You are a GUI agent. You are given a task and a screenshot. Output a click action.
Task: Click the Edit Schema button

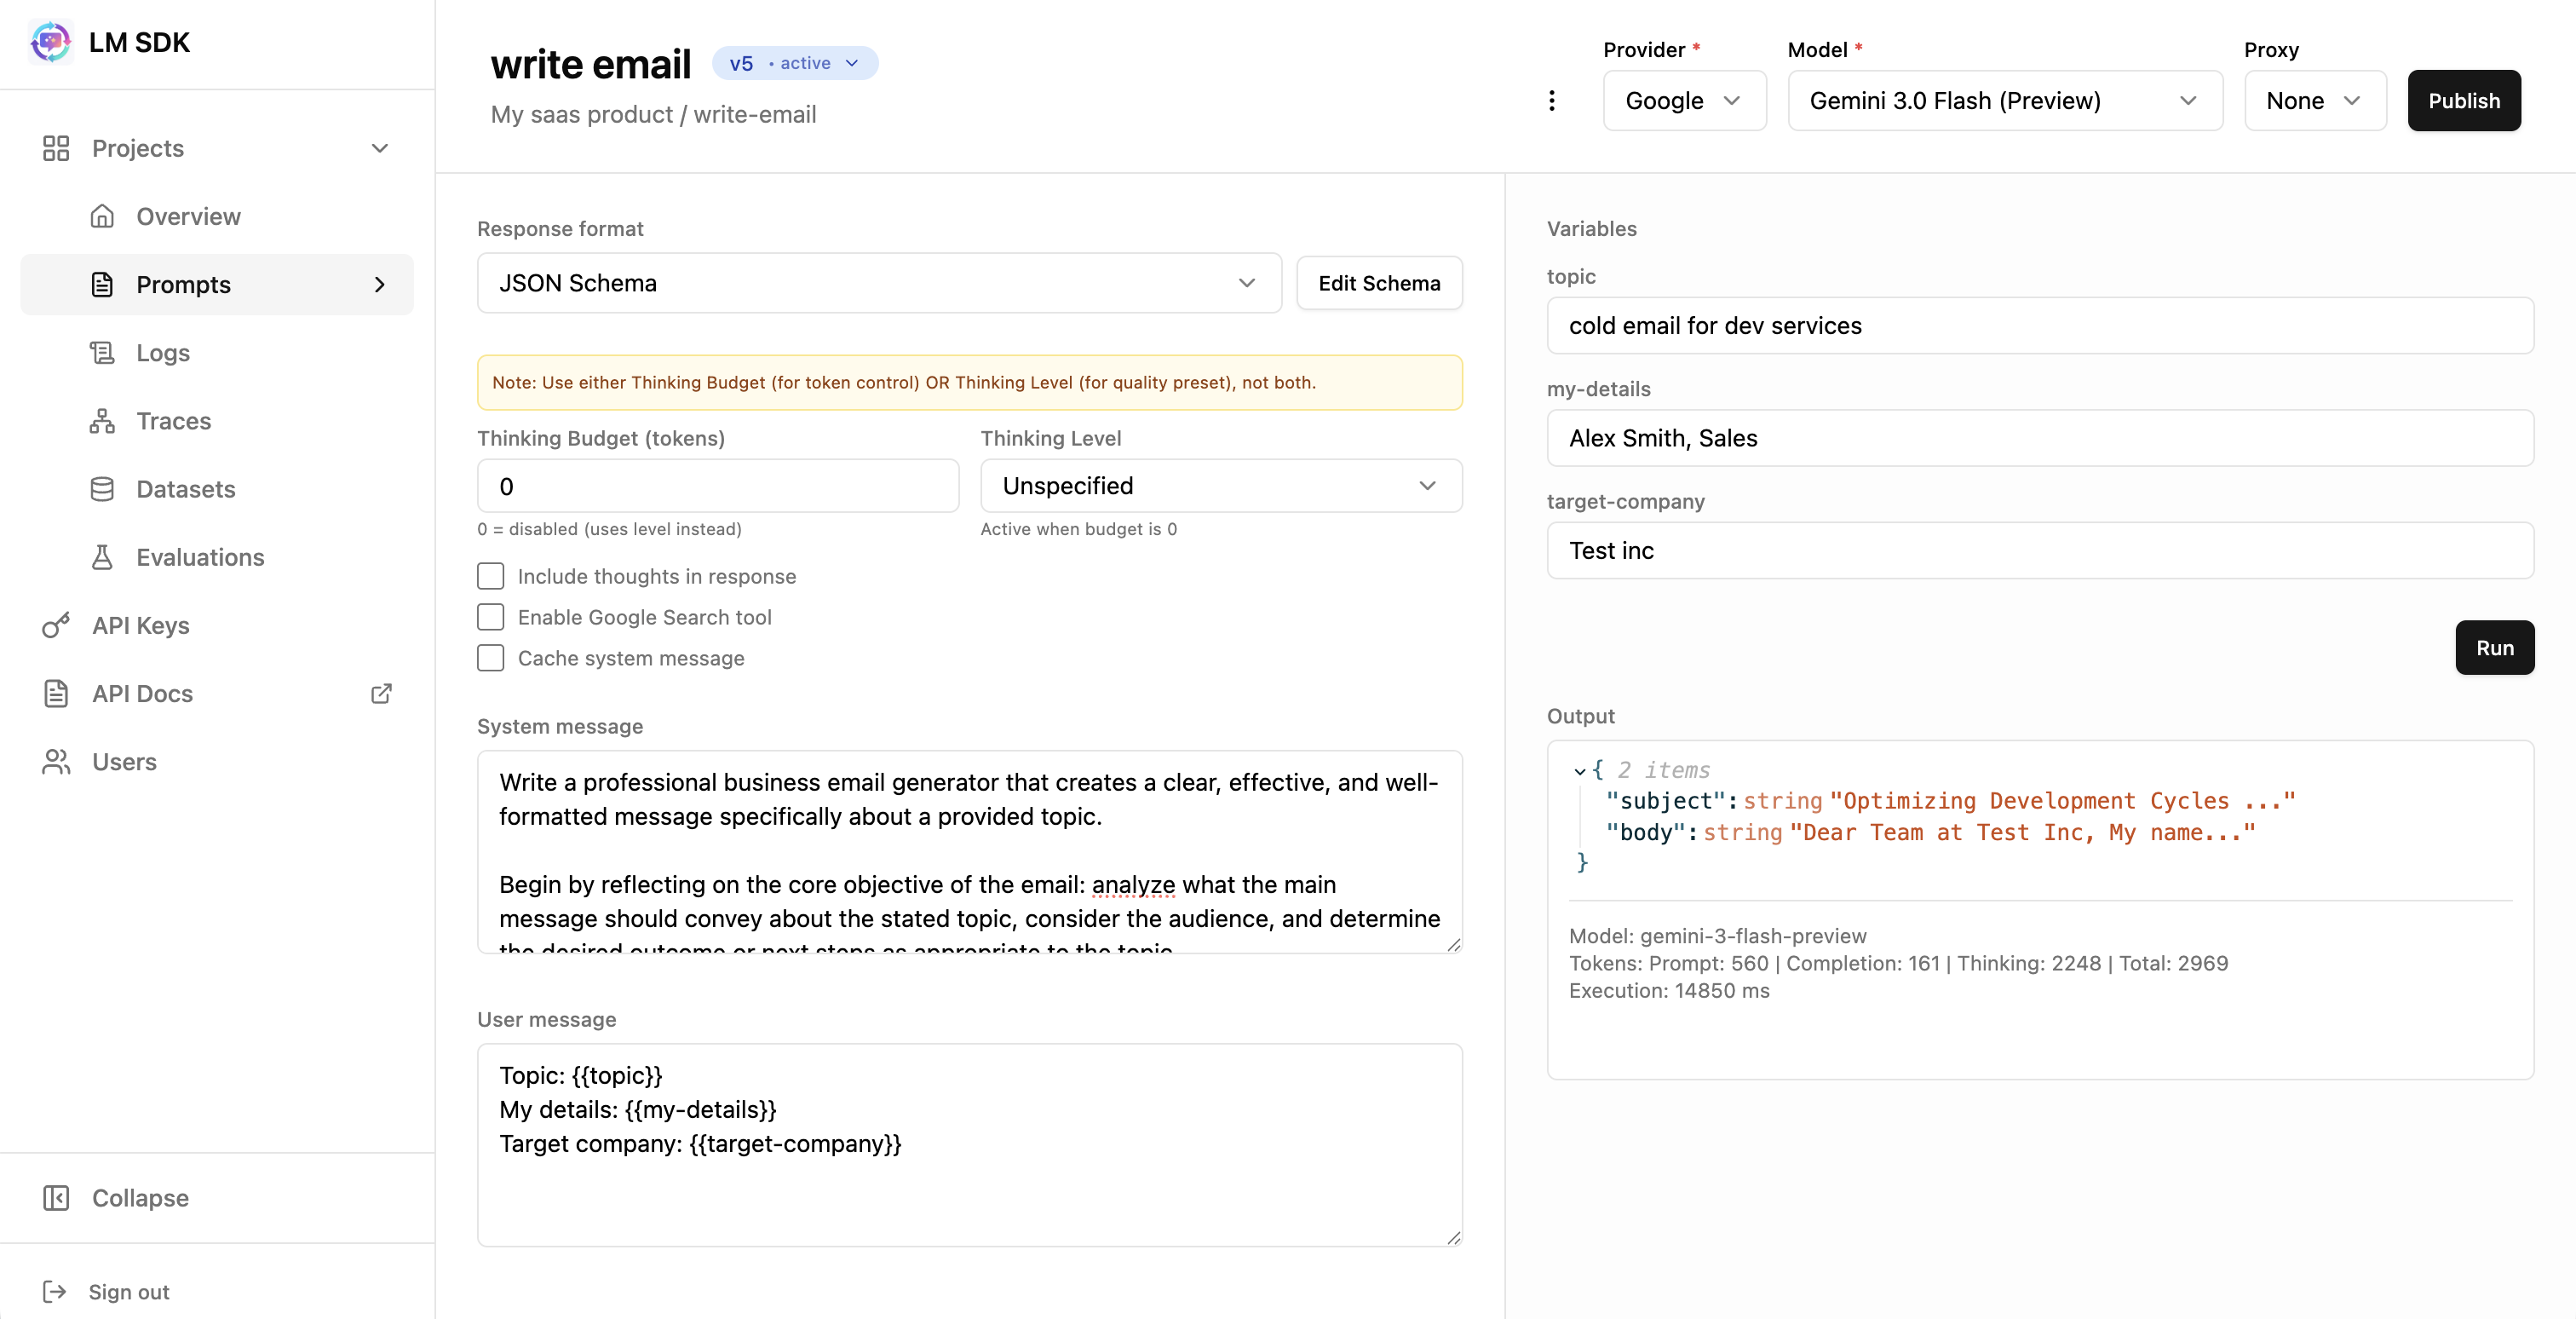[x=1378, y=283]
